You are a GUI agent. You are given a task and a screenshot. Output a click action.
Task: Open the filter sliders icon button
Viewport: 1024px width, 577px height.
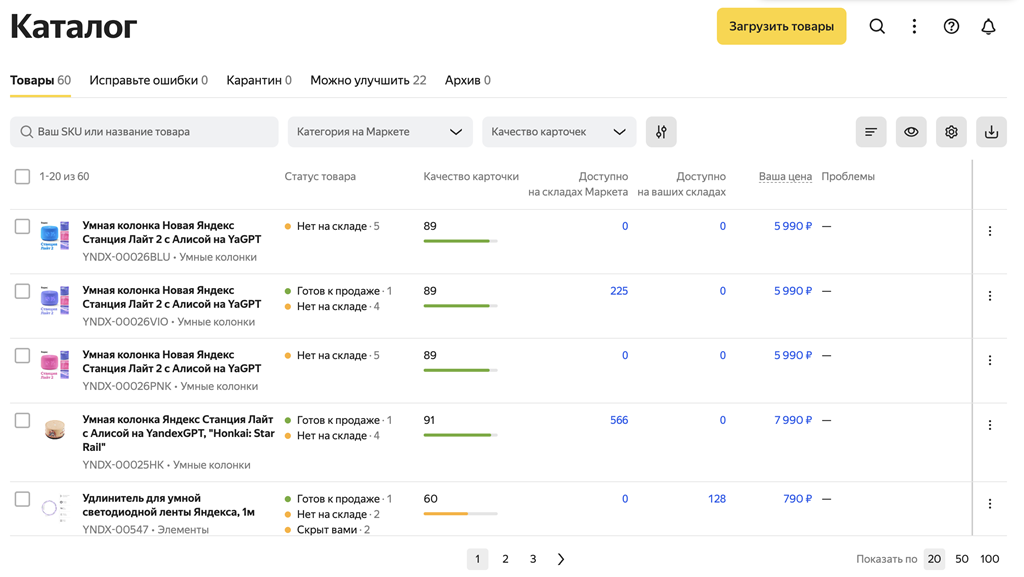coord(661,132)
